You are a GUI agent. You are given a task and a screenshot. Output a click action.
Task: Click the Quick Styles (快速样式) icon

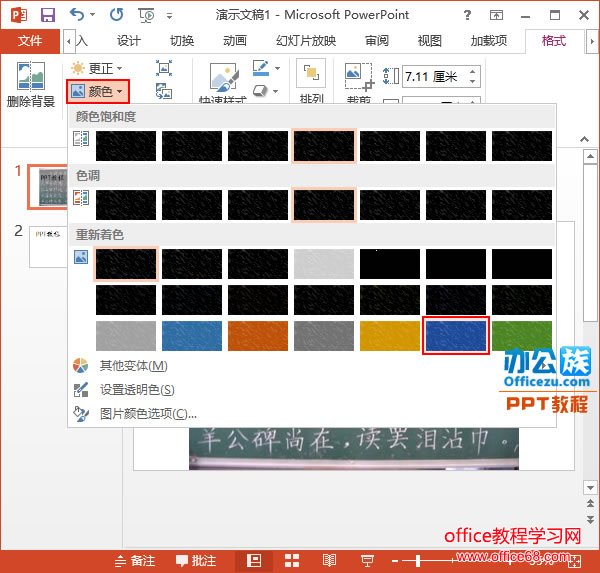(224, 78)
